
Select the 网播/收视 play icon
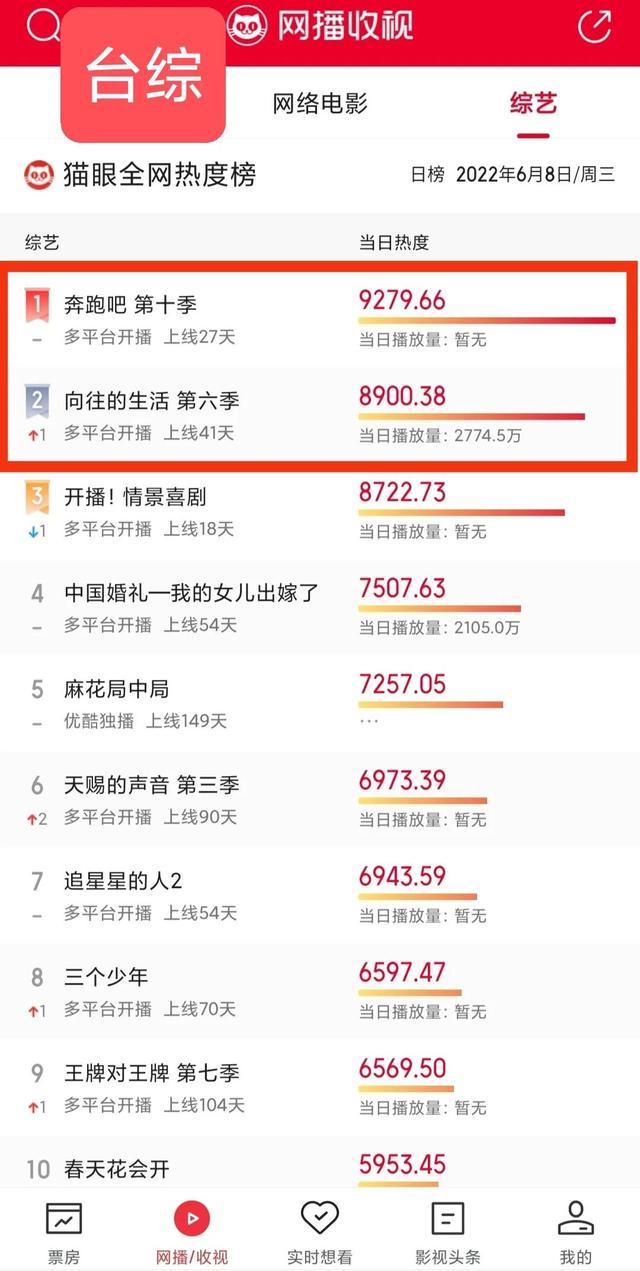tap(192, 1218)
